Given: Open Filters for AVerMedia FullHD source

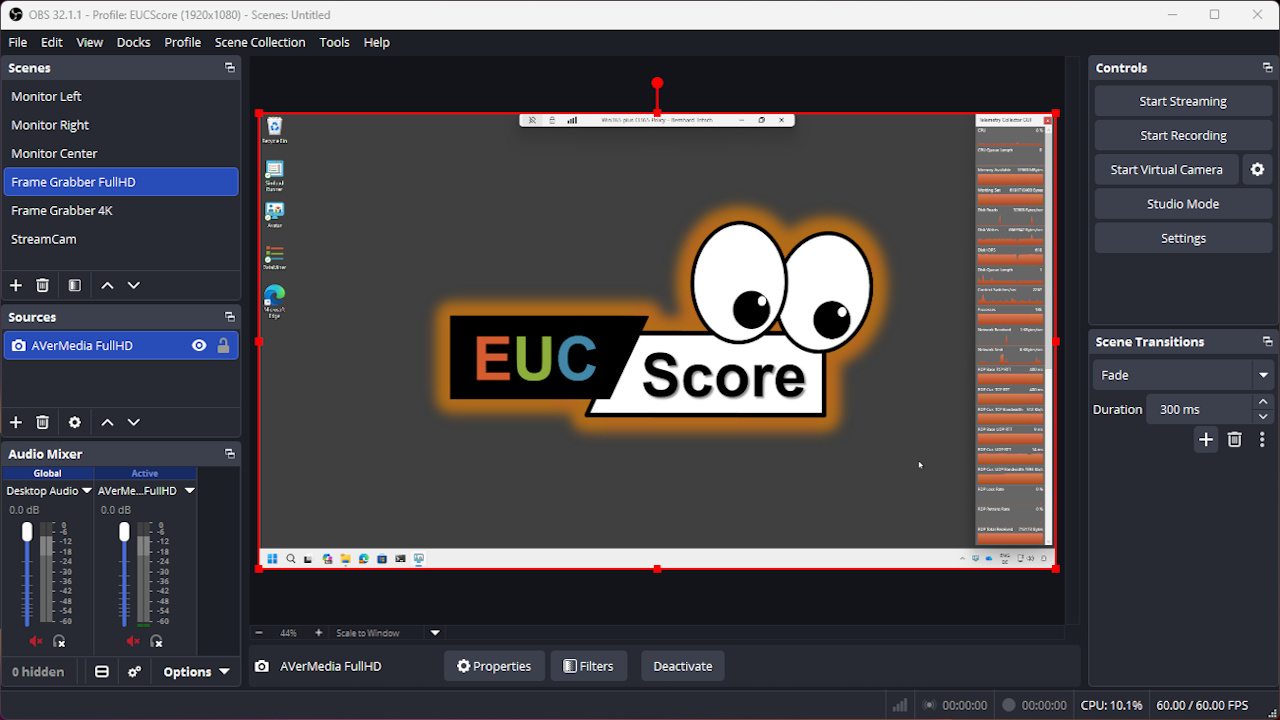Looking at the screenshot, I should 588,666.
